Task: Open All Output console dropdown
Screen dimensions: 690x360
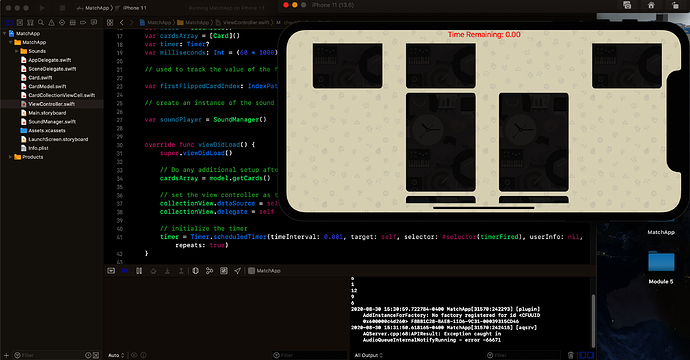Action: point(369,355)
